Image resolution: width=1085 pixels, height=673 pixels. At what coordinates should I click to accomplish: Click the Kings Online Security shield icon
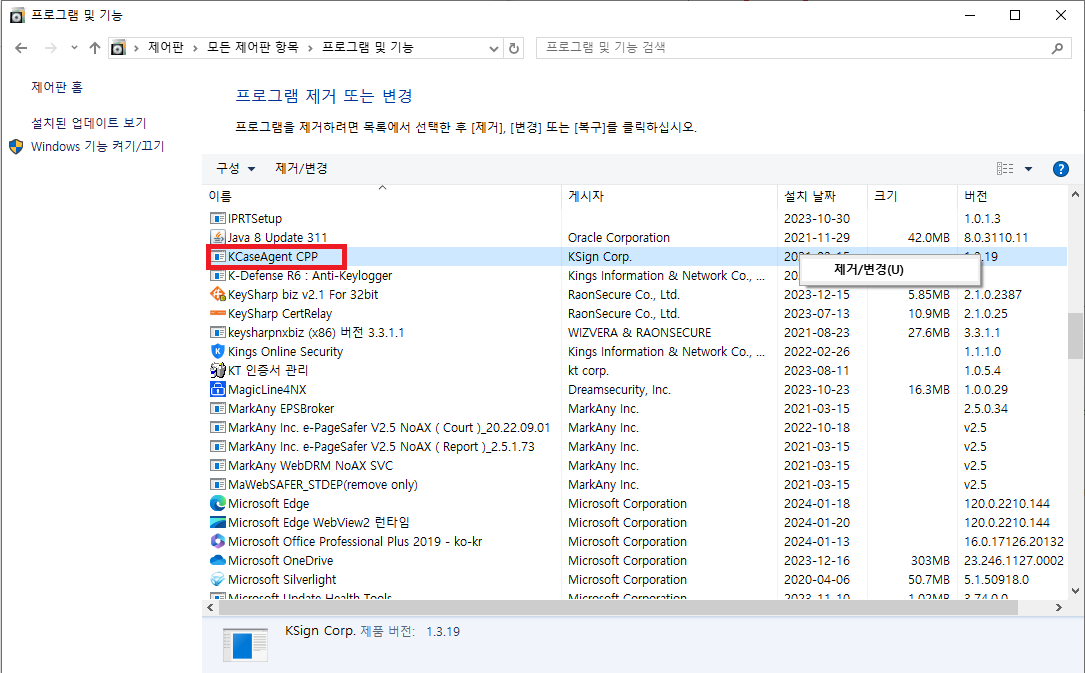pos(218,351)
